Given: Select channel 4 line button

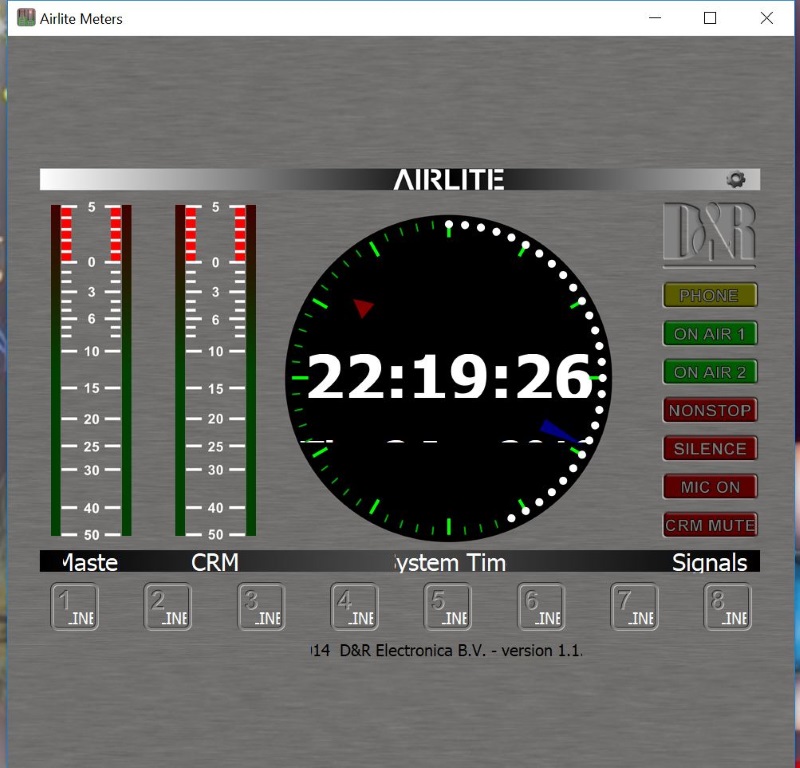Looking at the screenshot, I should click(355, 607).
